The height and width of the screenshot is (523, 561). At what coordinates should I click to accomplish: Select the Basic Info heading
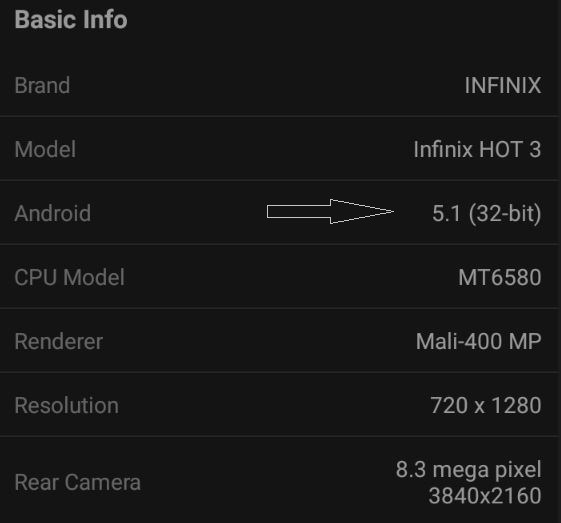(71, 19)
